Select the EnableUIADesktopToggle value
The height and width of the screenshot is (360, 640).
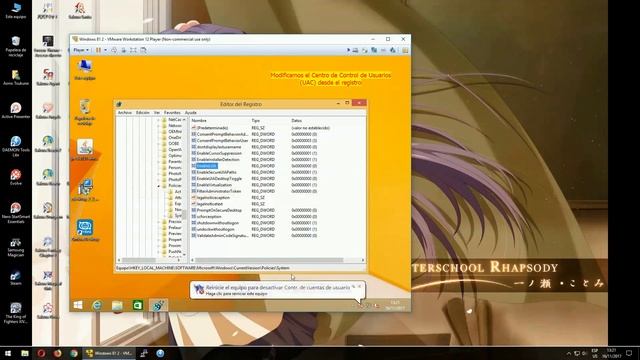click(x=219, y=179)
